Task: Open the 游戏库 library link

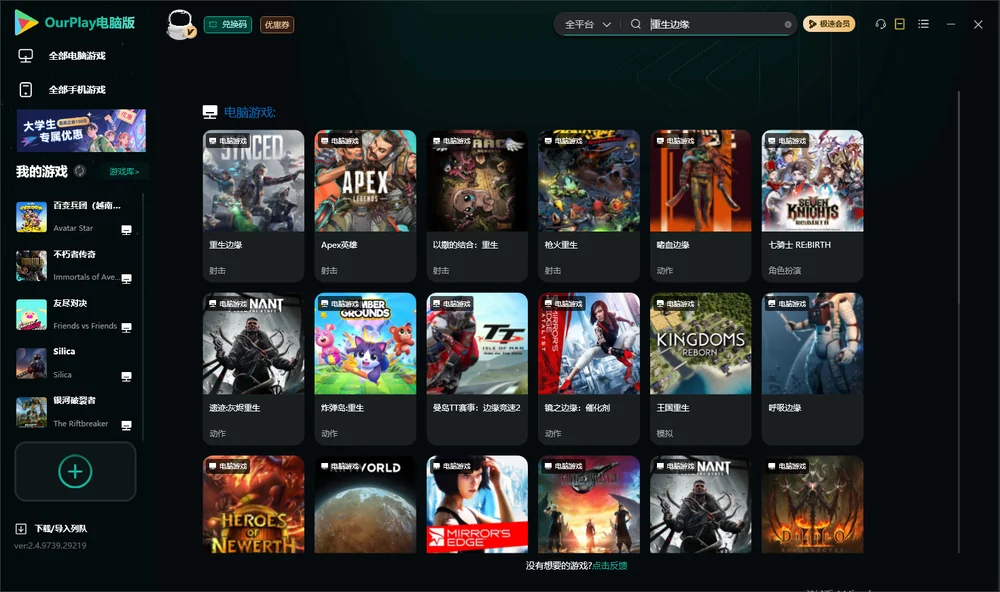Action: click(x=124, y=172)
